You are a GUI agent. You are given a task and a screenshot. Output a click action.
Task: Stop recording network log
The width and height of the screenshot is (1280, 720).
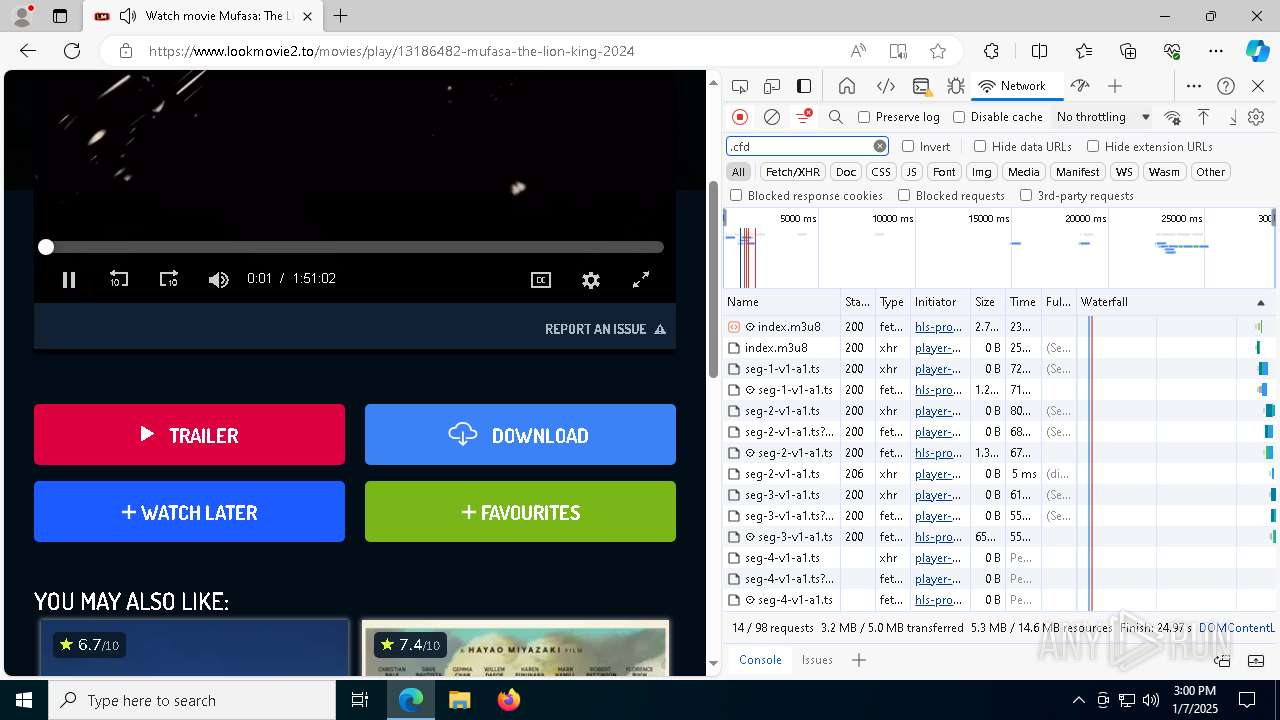click(x=740, y=117)
